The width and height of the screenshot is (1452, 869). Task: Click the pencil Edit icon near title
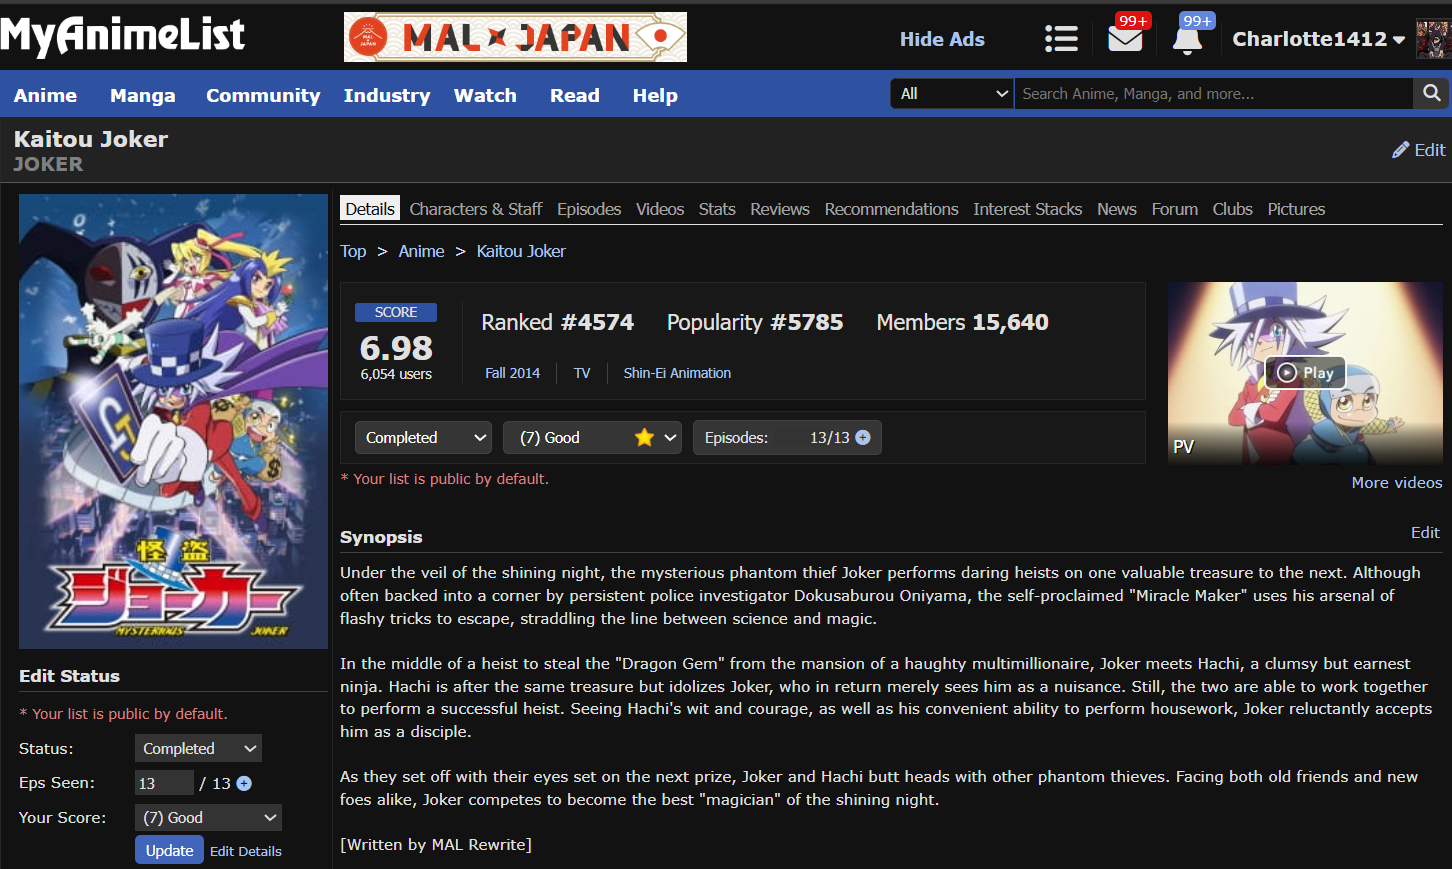coord(1418,150)
